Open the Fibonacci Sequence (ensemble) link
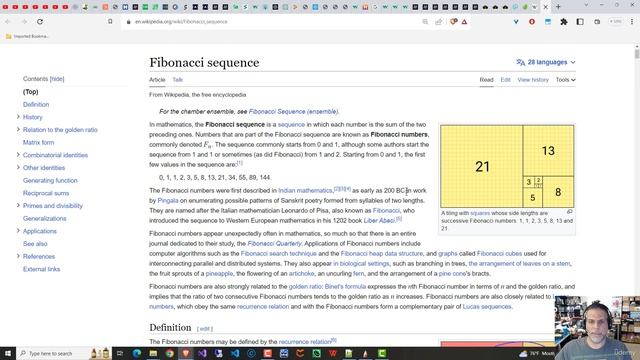 tap(293, 111)
